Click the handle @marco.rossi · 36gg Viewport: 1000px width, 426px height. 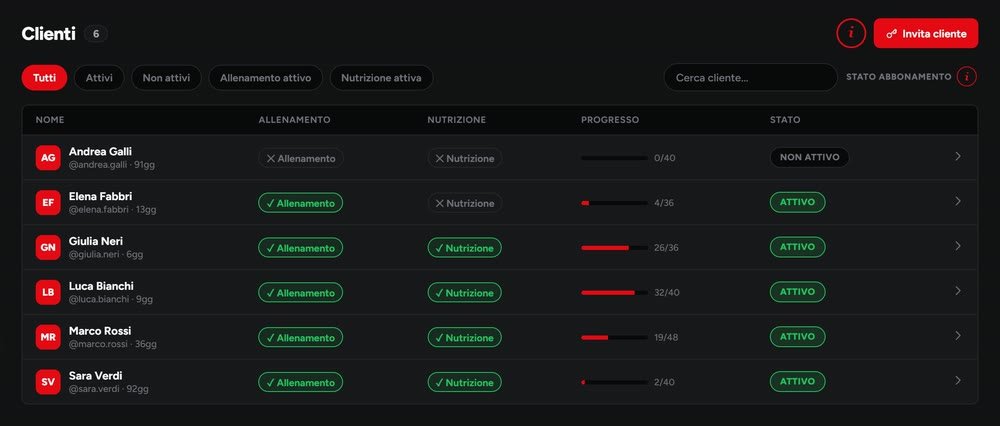click(x=113, y=344)
